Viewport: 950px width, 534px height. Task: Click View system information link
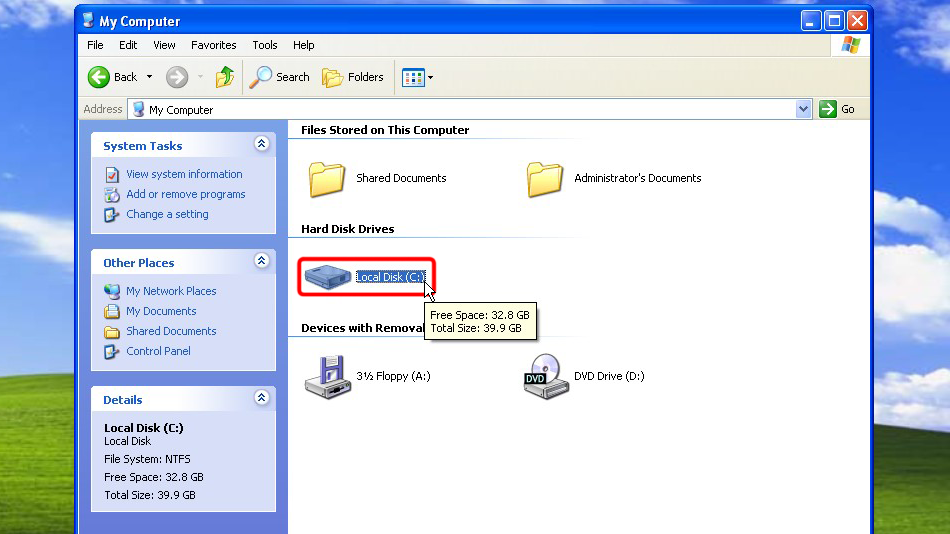184,174
